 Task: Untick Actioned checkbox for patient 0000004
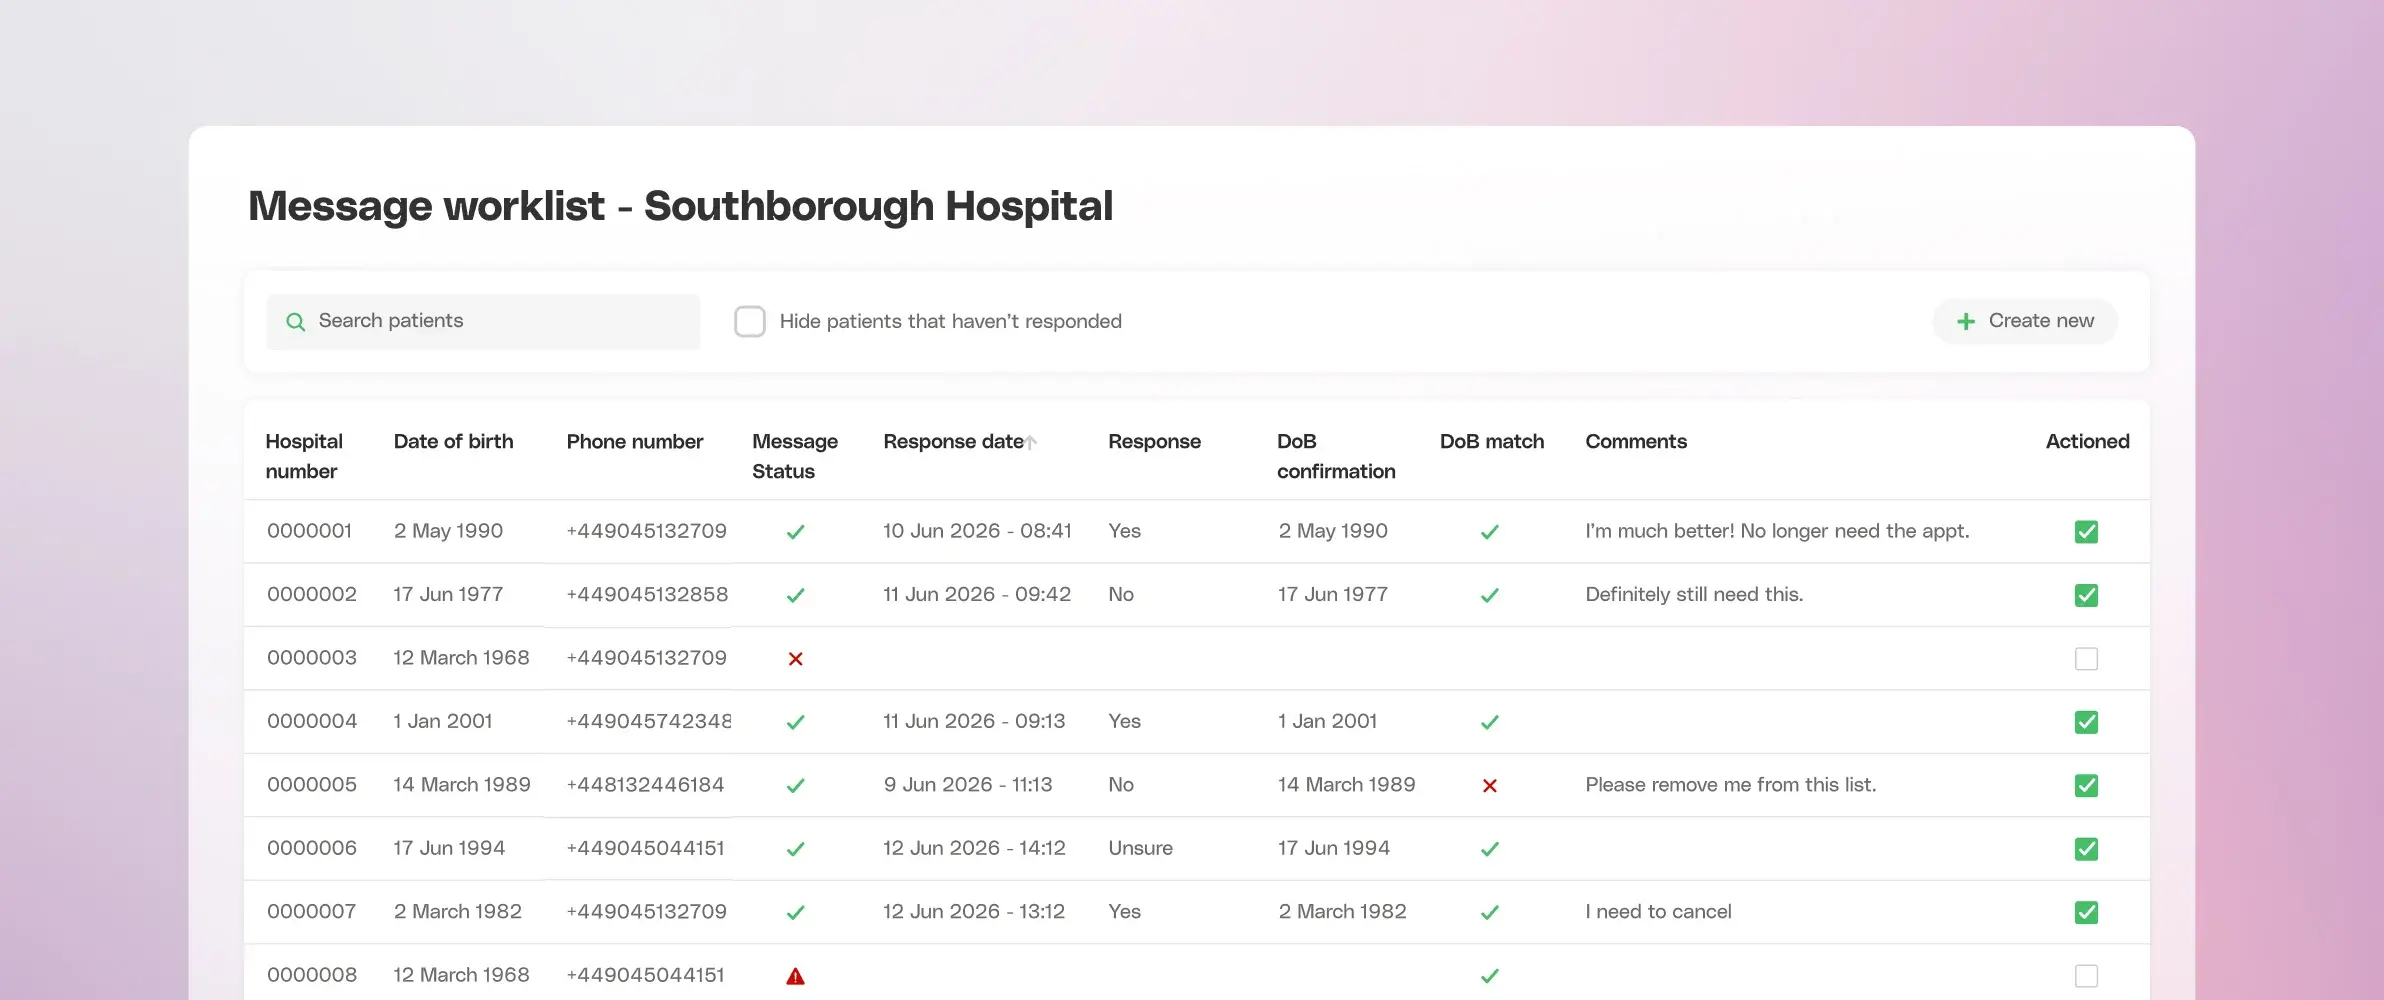2086,722
